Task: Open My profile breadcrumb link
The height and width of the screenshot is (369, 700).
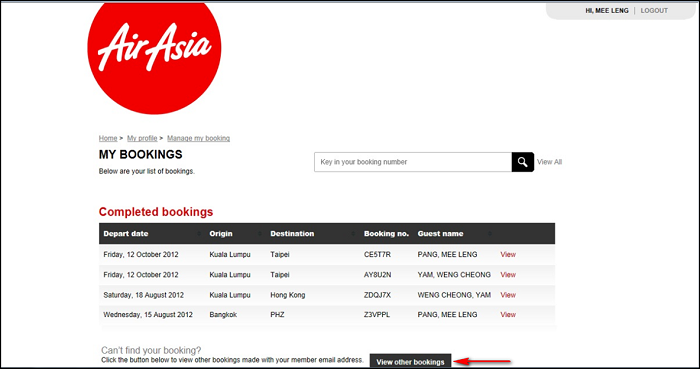Action: pos(142,138)
